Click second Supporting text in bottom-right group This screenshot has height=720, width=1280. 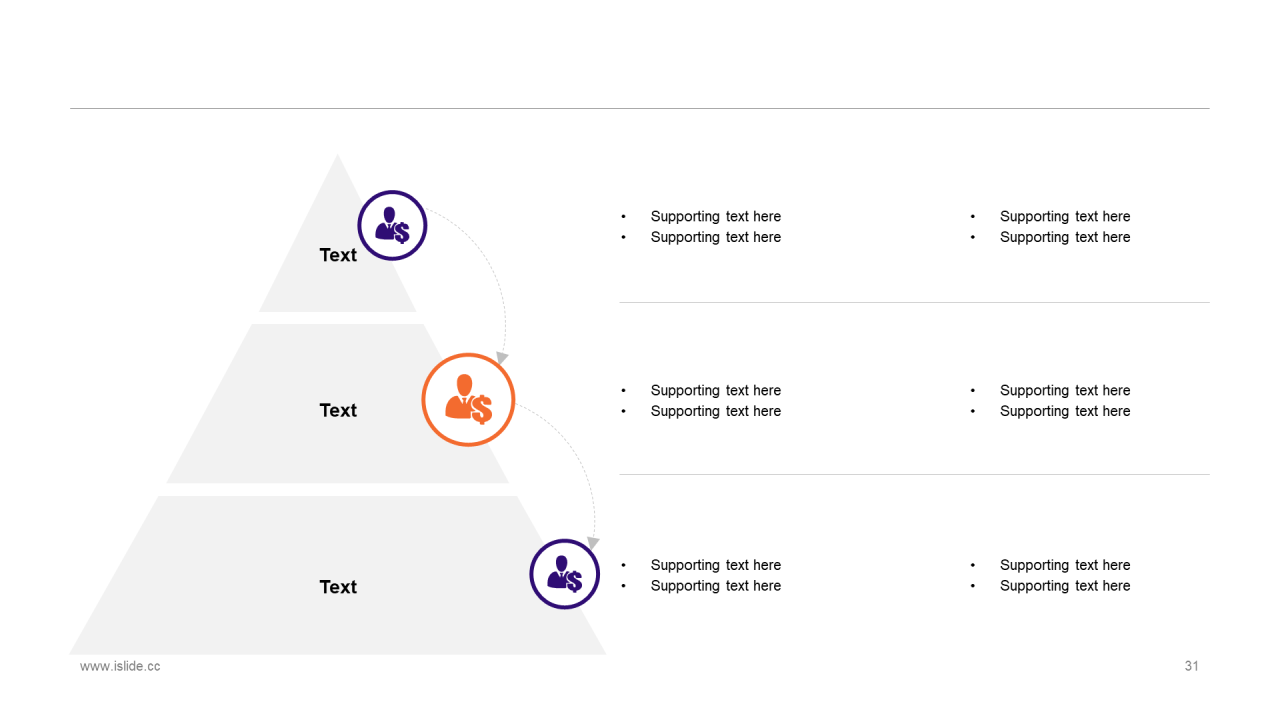[1065, 586]
